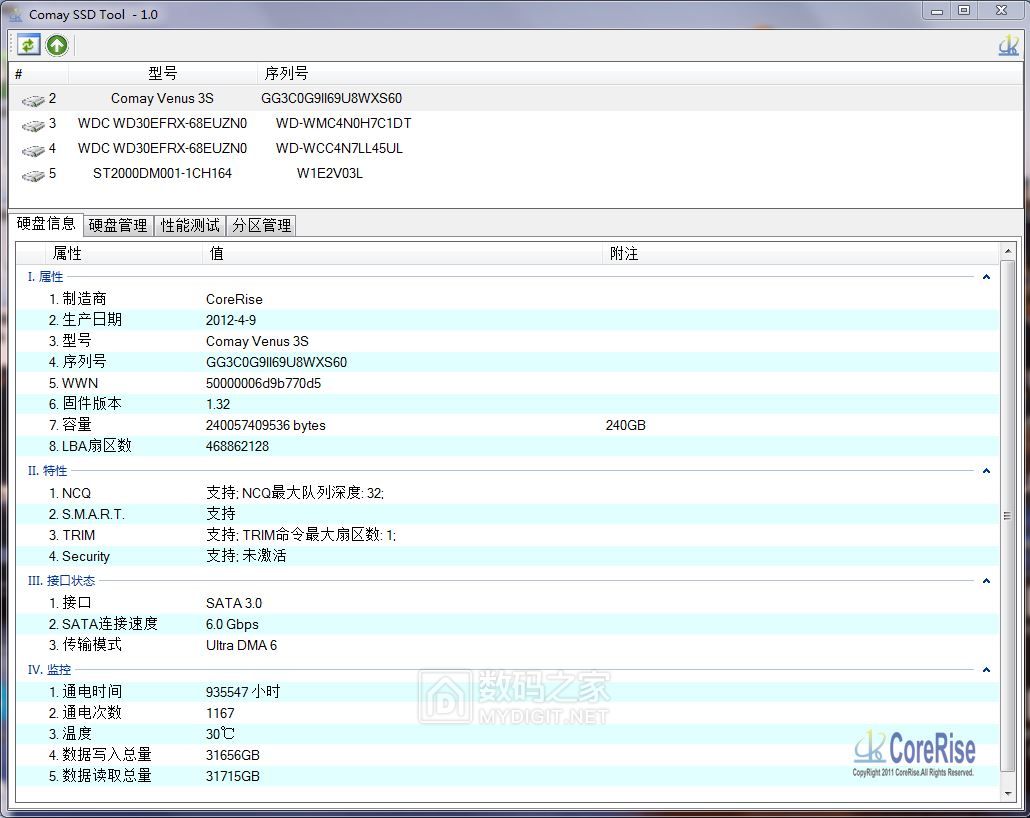Click the 通电次数 value 1167
The image size is (1030, 818).
pyautogui.click(x=220, y=713)
